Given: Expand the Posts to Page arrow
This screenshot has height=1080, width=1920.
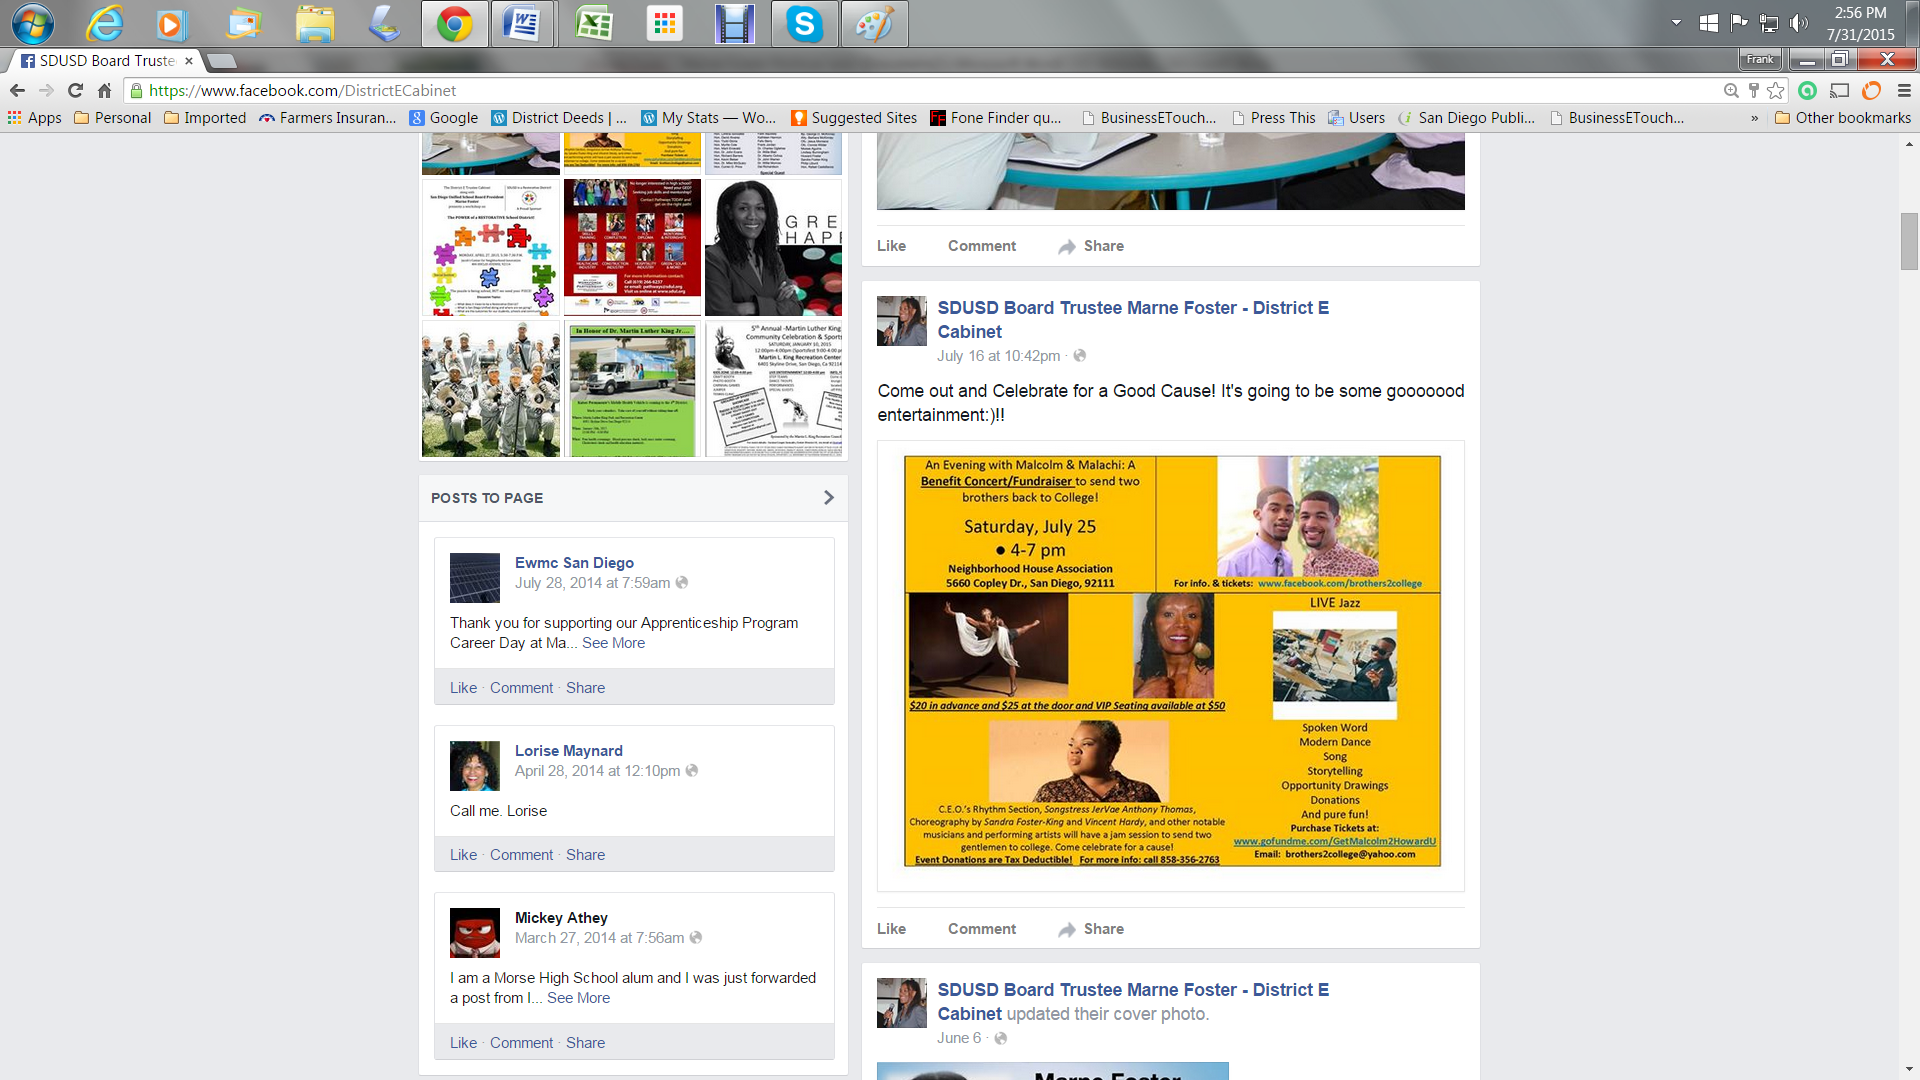Looking at the screenshot, I should click(828, 498).
